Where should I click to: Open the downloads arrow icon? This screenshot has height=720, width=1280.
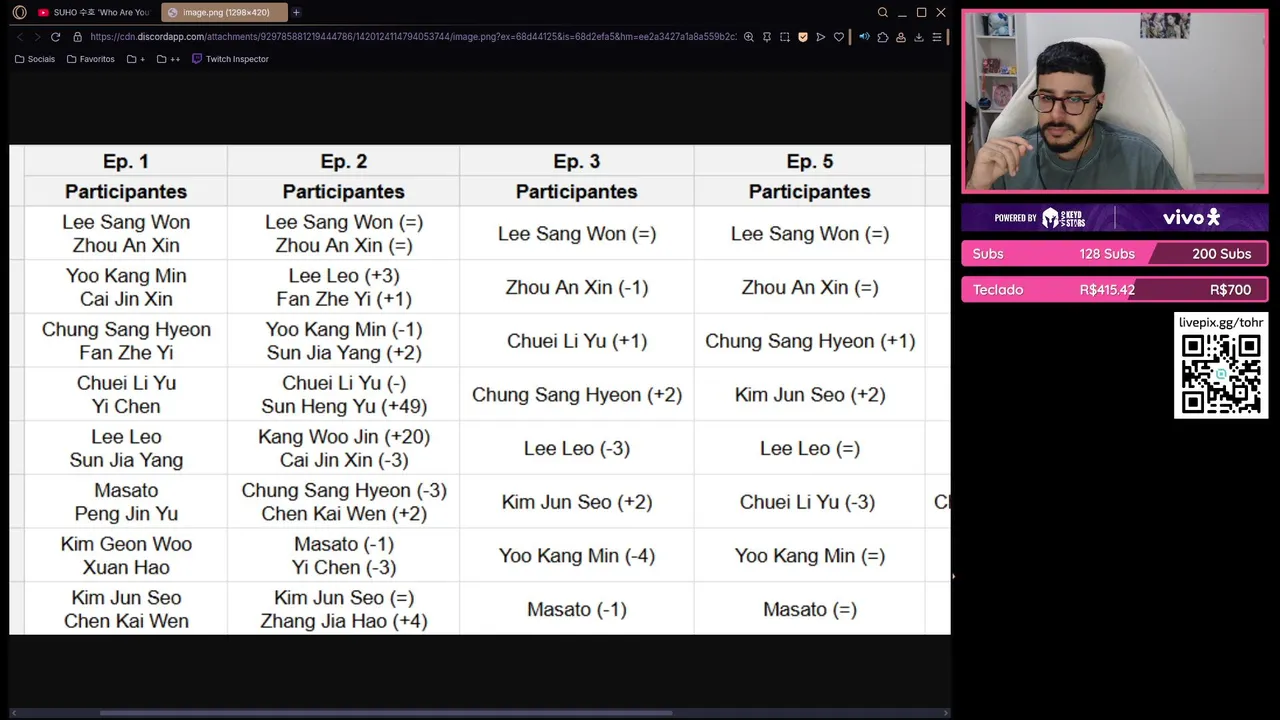(918, 37)
